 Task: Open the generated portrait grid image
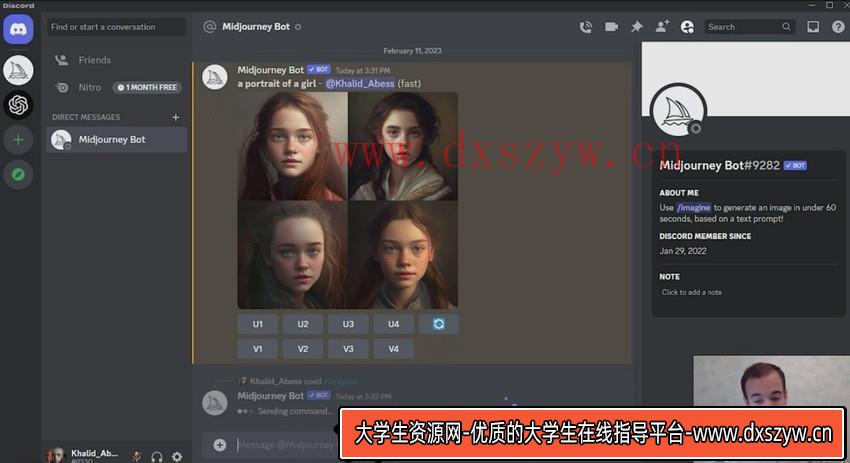347,200
